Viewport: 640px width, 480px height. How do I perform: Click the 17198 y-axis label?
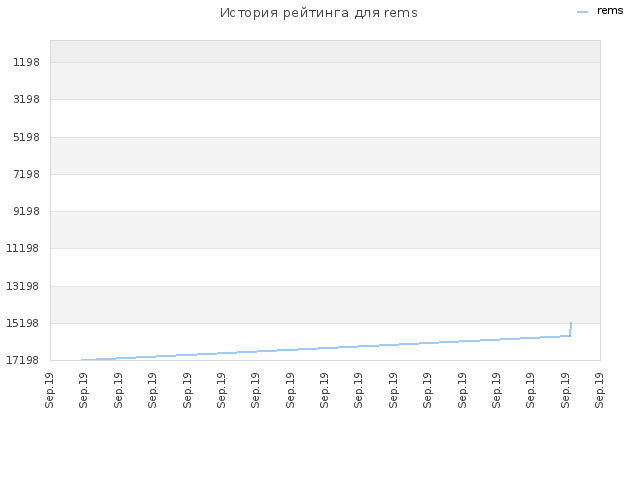23,360
